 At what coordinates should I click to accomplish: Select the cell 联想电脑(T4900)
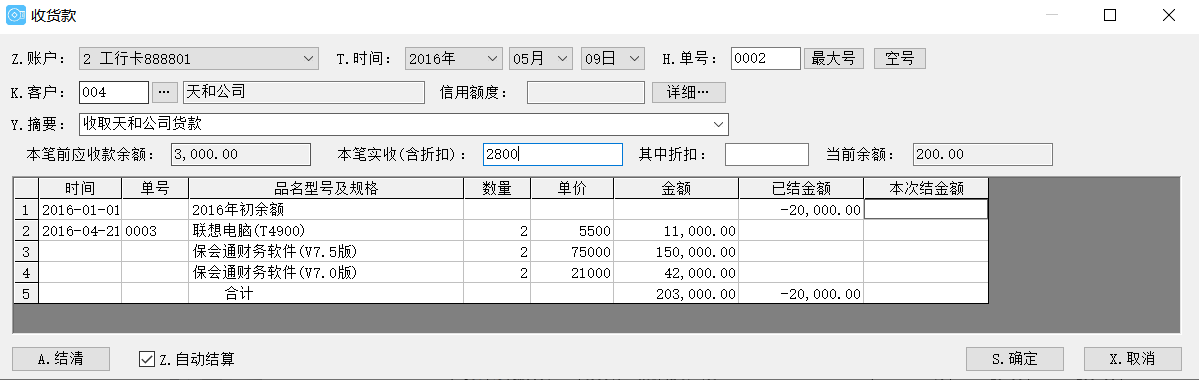coord(326,230)
